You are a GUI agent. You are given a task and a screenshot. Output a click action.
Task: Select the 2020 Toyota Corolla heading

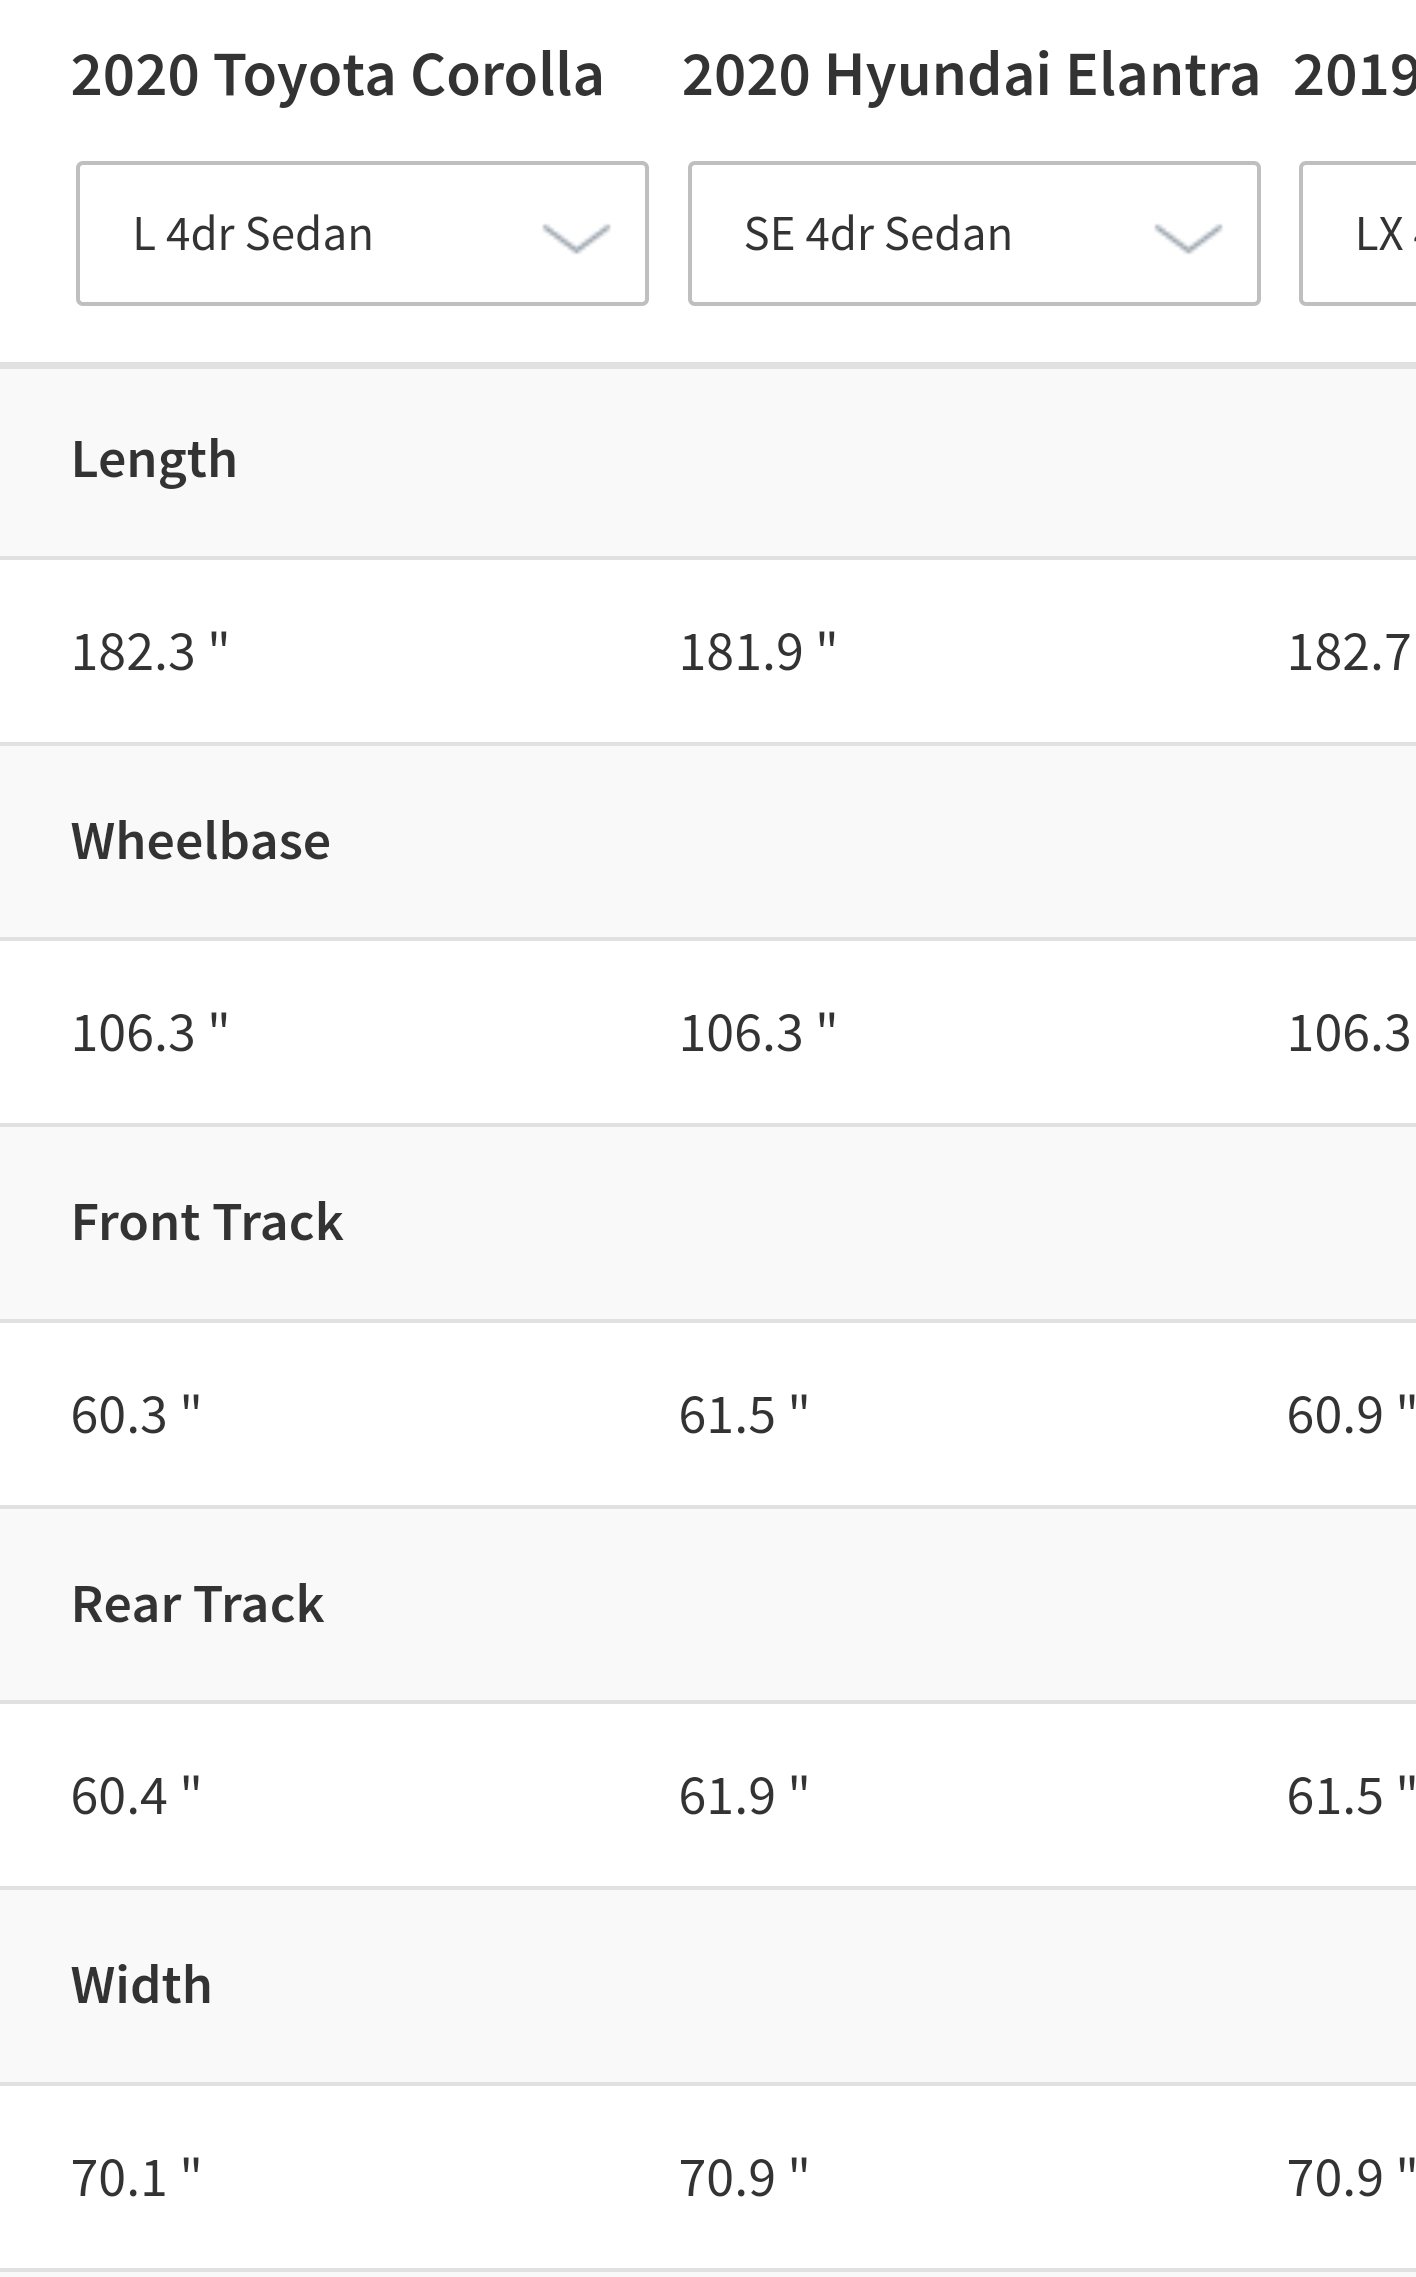338,75
